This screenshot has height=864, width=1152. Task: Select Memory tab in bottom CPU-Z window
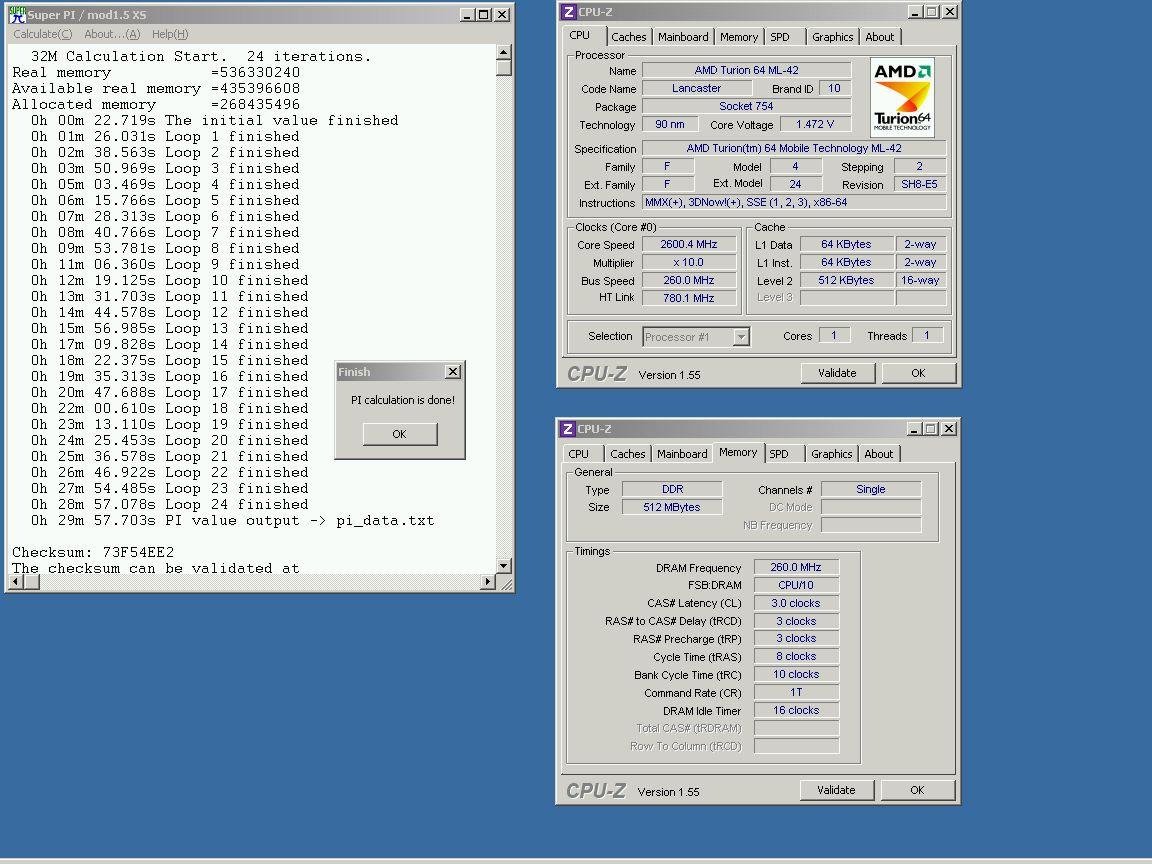[738, 453]
